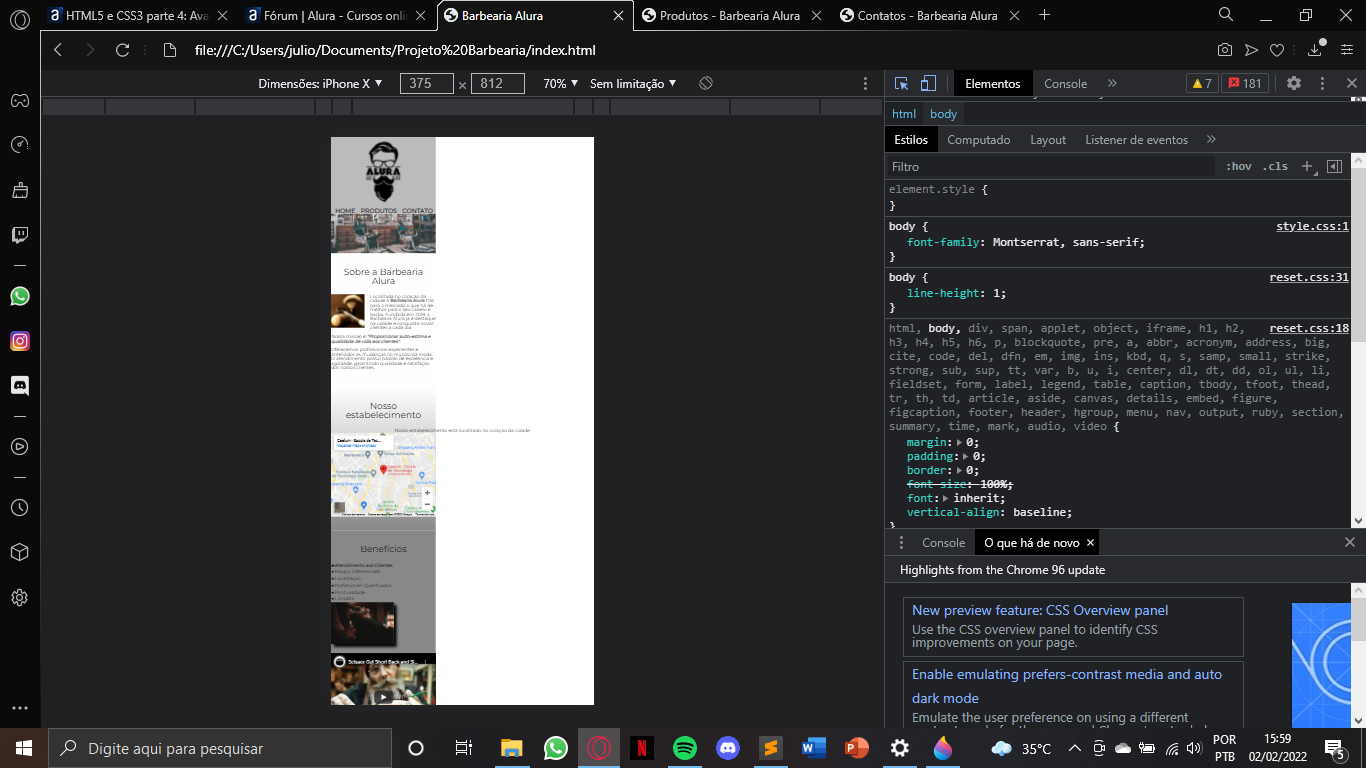Click errors count 181 badge
Screen dimensions: 1366x768
[1245, 84]
